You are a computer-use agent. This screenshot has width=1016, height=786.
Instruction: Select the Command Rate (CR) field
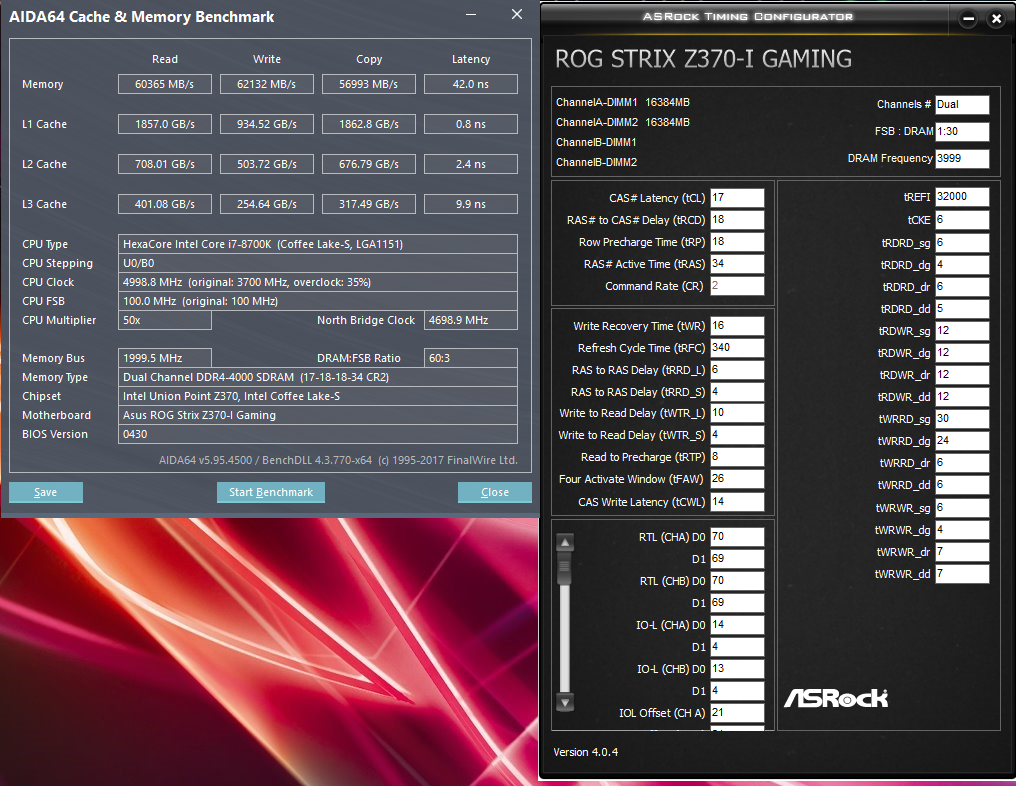coord(737,286)
